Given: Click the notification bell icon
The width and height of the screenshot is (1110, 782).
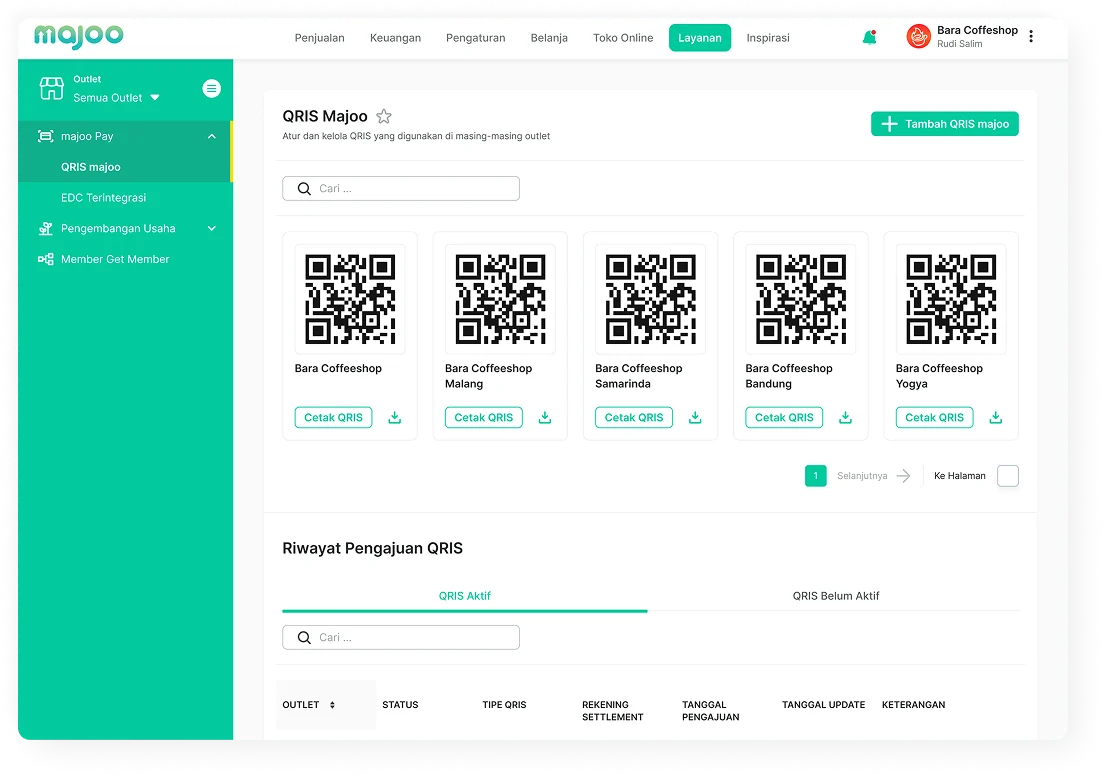Looking at the screenshot, I should pos(869,38).
